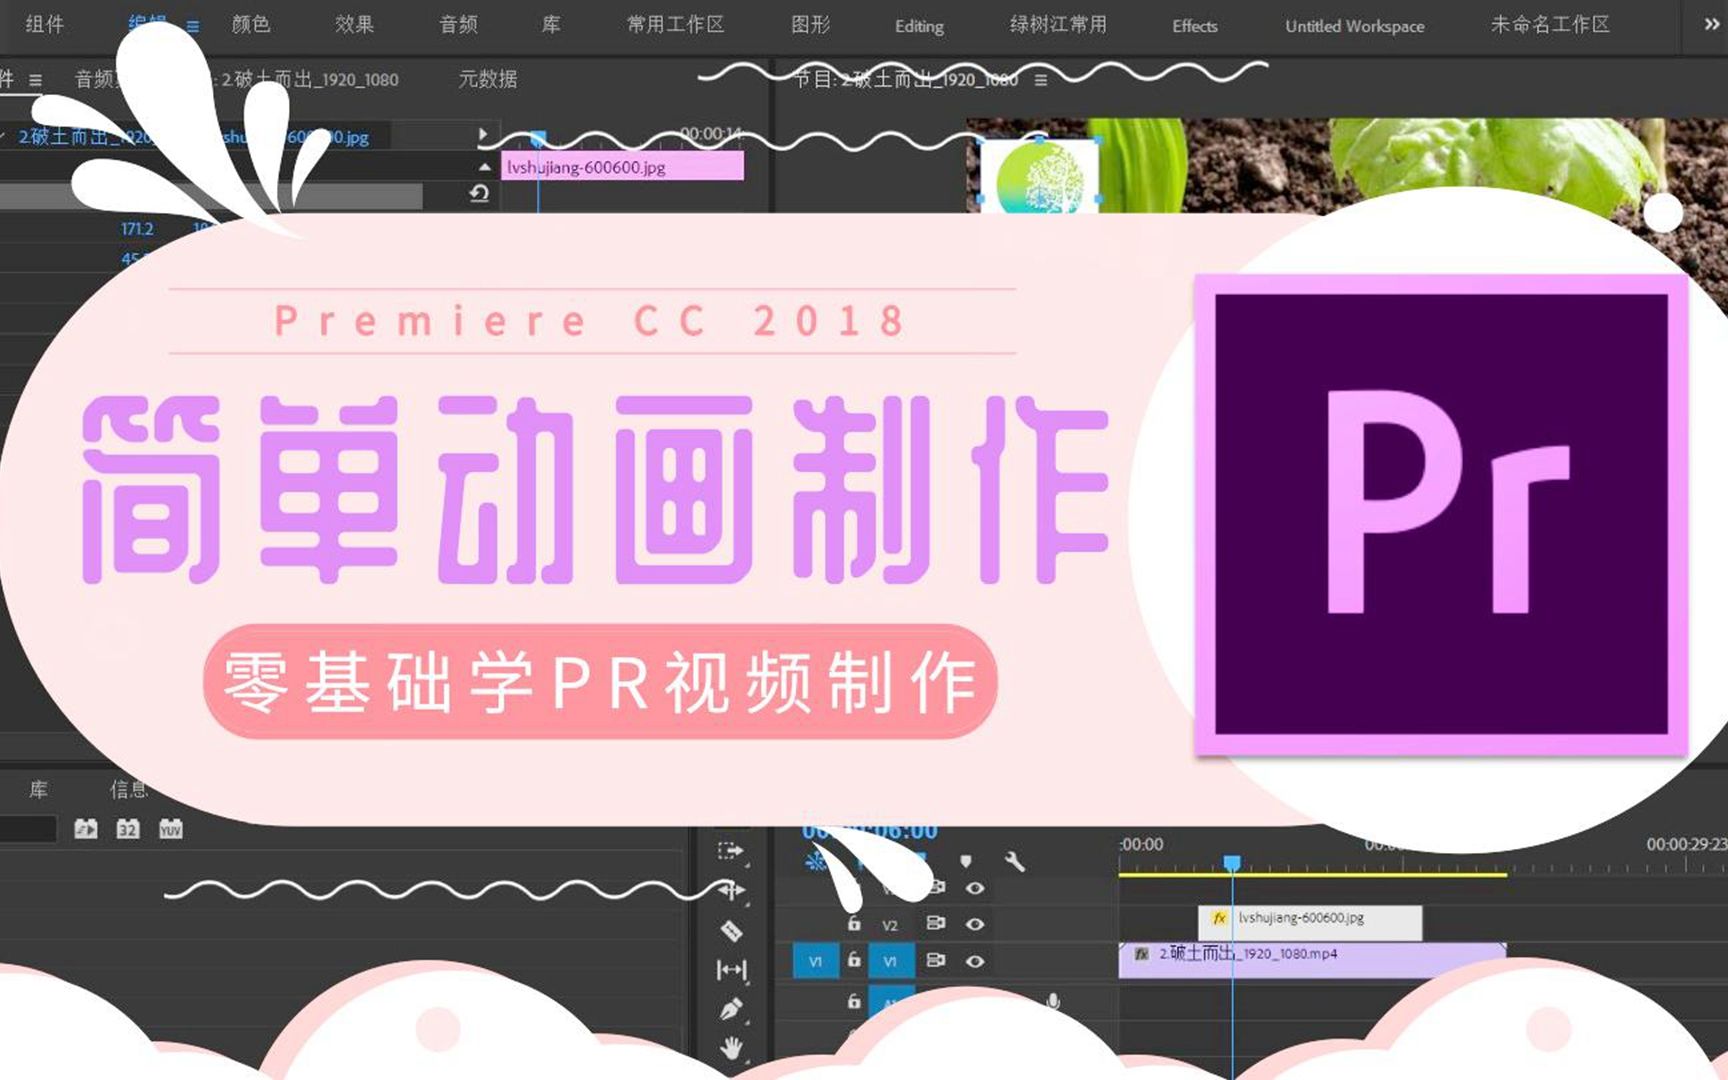Click 00:00:29:23 timecode on ruler
1728x1080 pixels.
(1687, 845)
